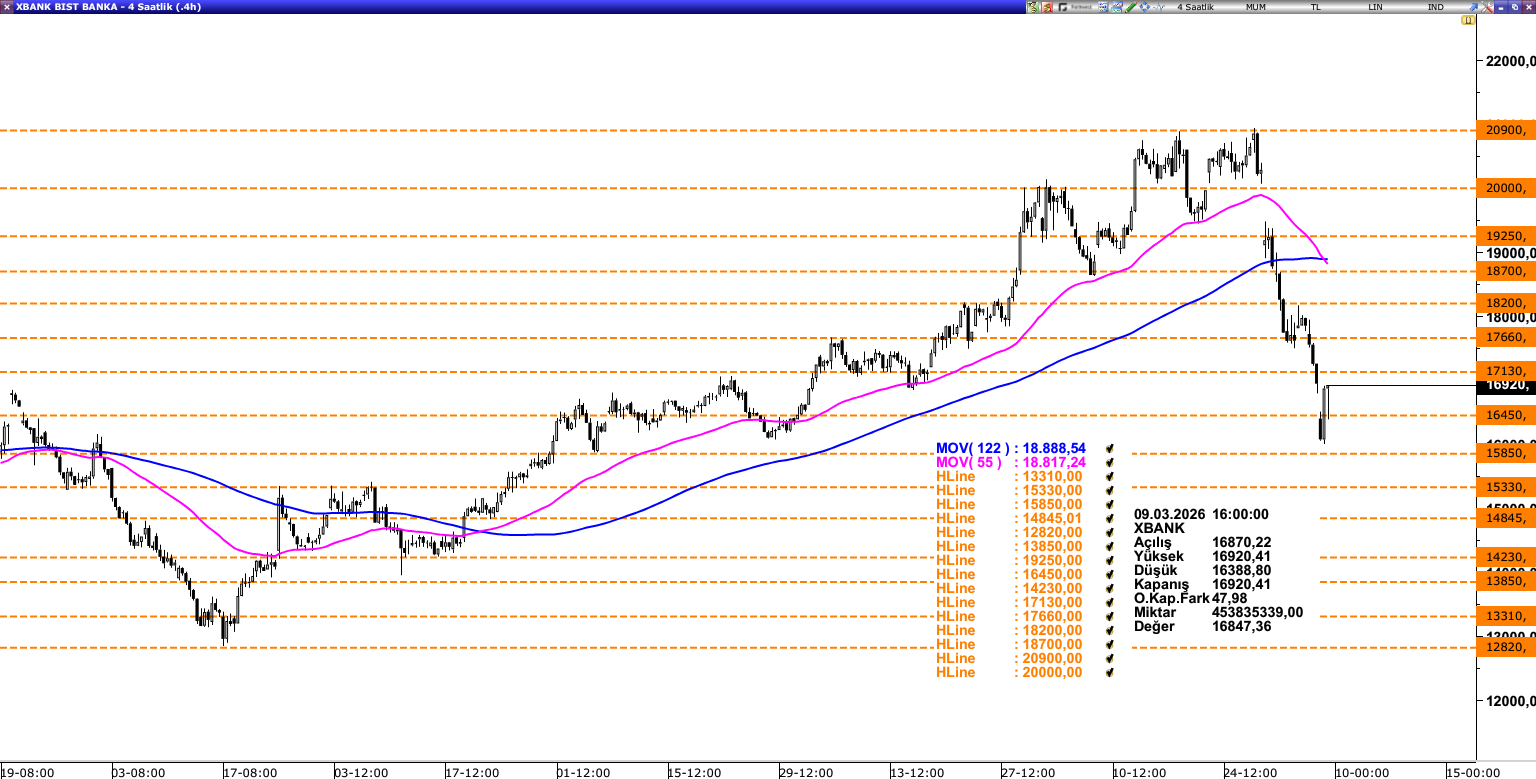
Task: Select the pencil drawing tool icon
Action: tap(1130, 7)
